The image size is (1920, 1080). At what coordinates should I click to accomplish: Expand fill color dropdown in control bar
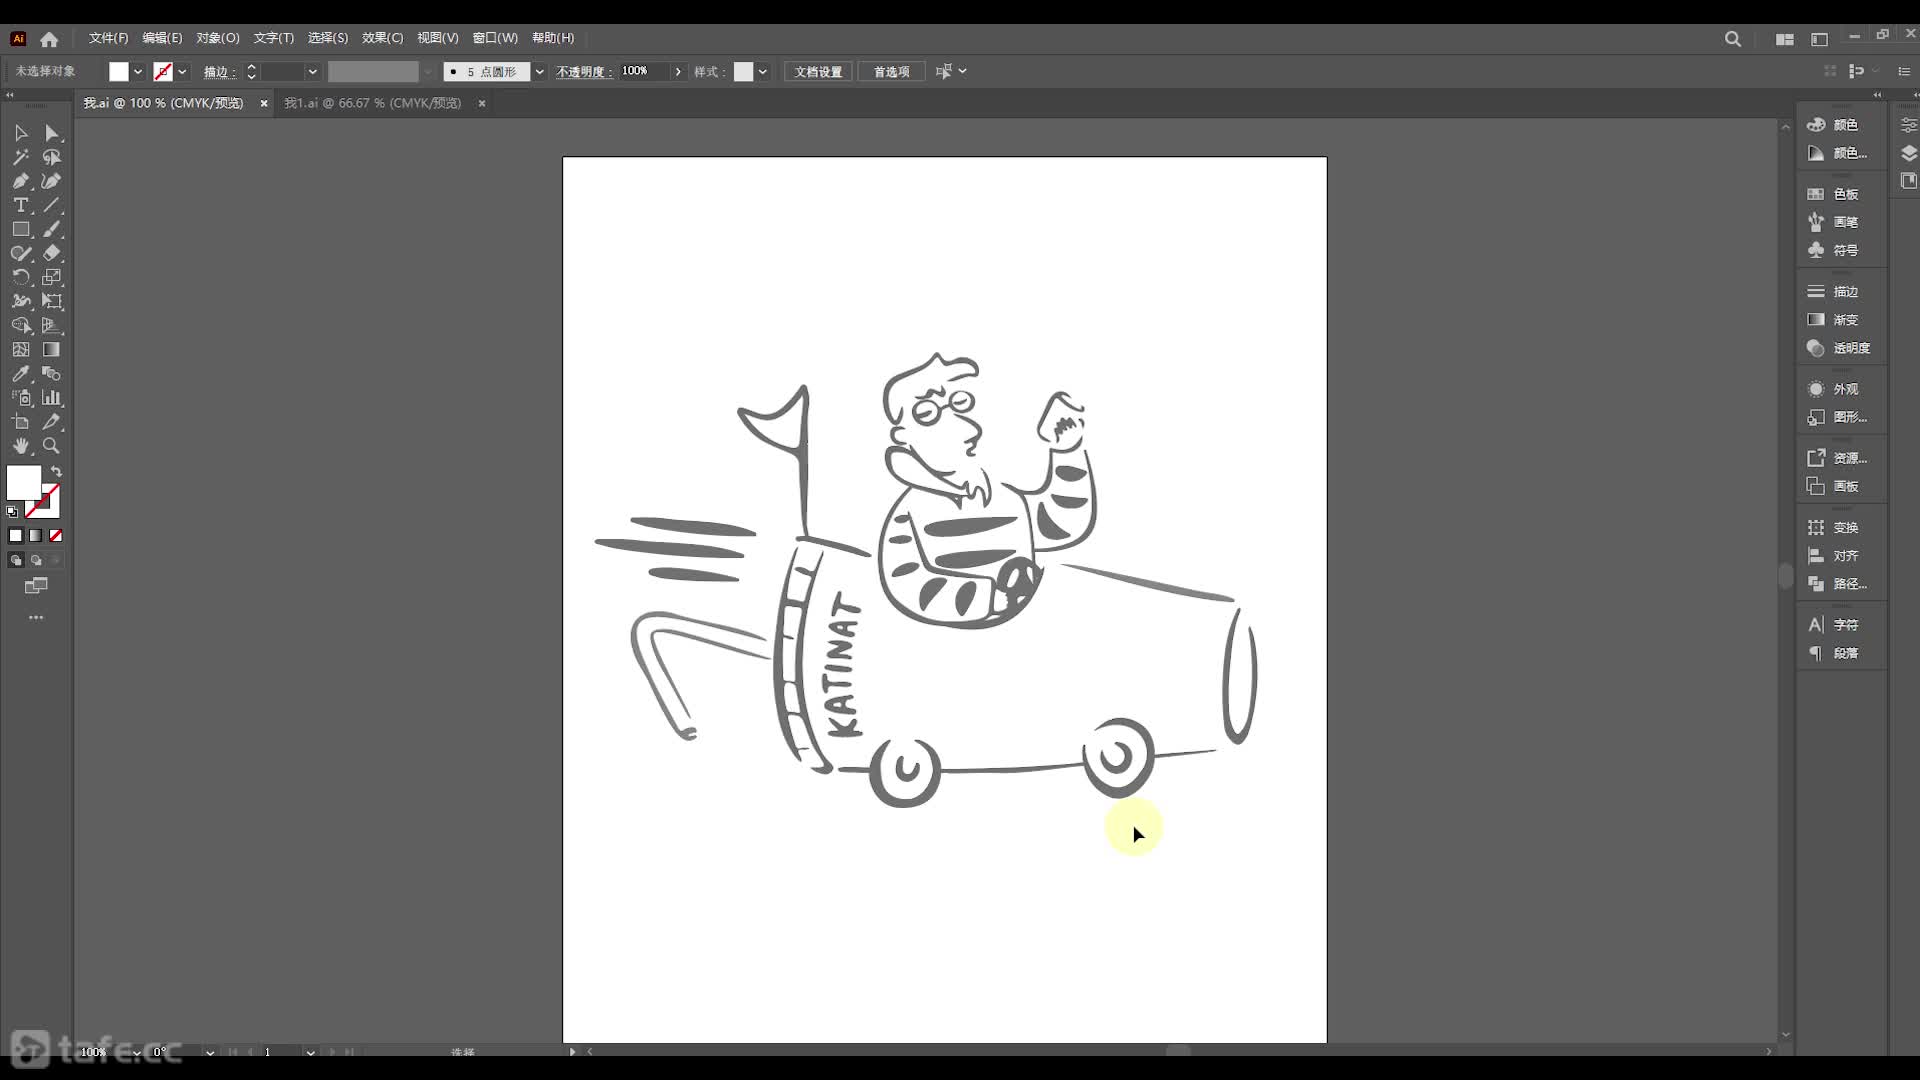tap(138, 72)
